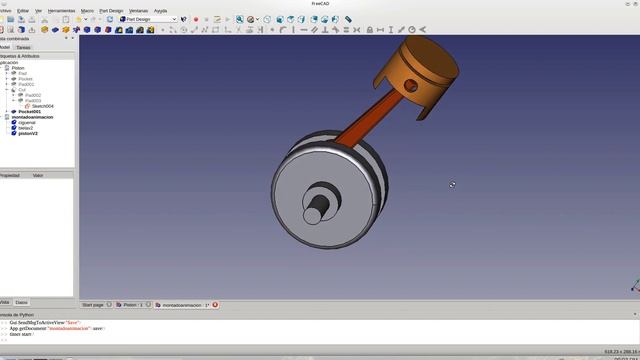Click the Pad feature yellow icon
640x360 pixels.
coord(44,29)
